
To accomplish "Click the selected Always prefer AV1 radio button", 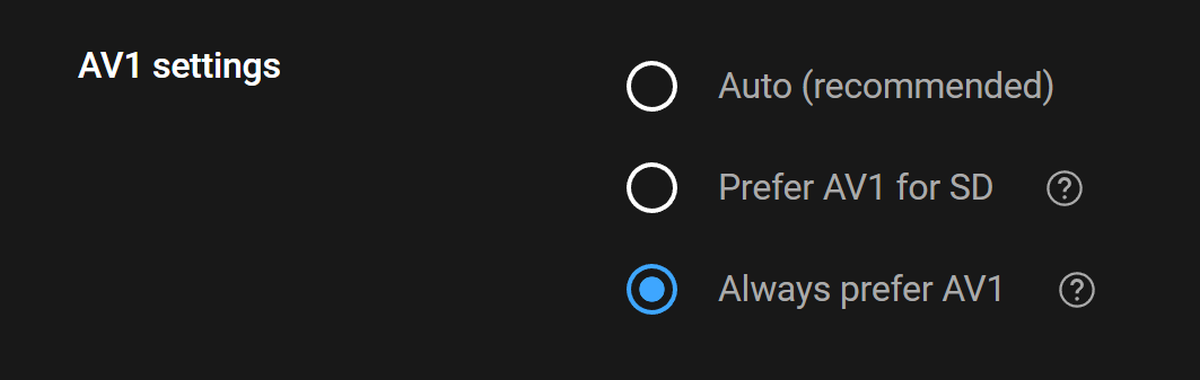I will pyautogui.click(x=652, y=290).
